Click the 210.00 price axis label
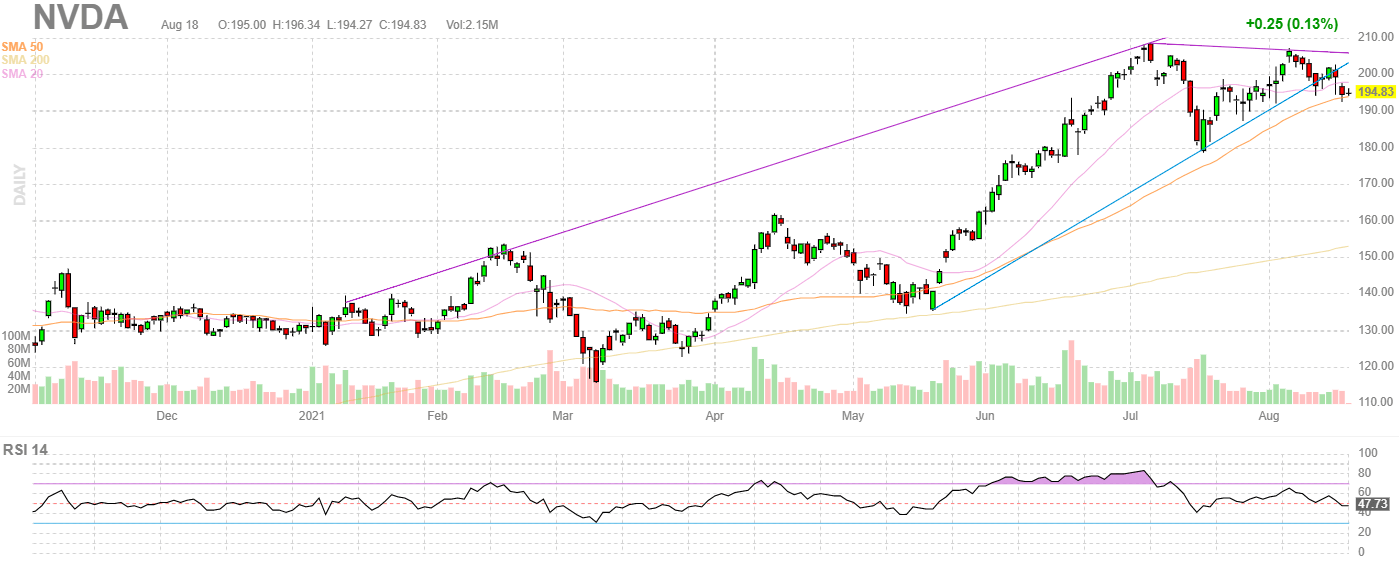Viewport: 1399px width, 565px height. point(1375,38)
